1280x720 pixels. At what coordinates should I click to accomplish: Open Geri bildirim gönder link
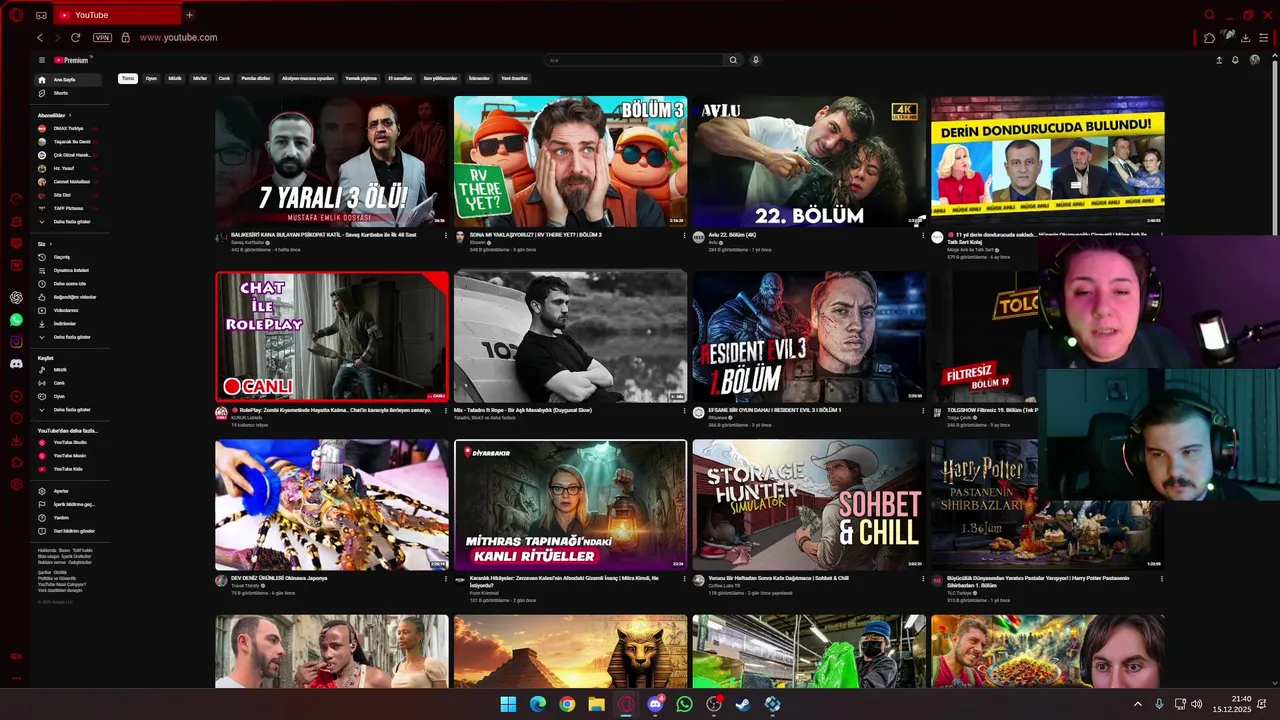[x=70, y=531]
